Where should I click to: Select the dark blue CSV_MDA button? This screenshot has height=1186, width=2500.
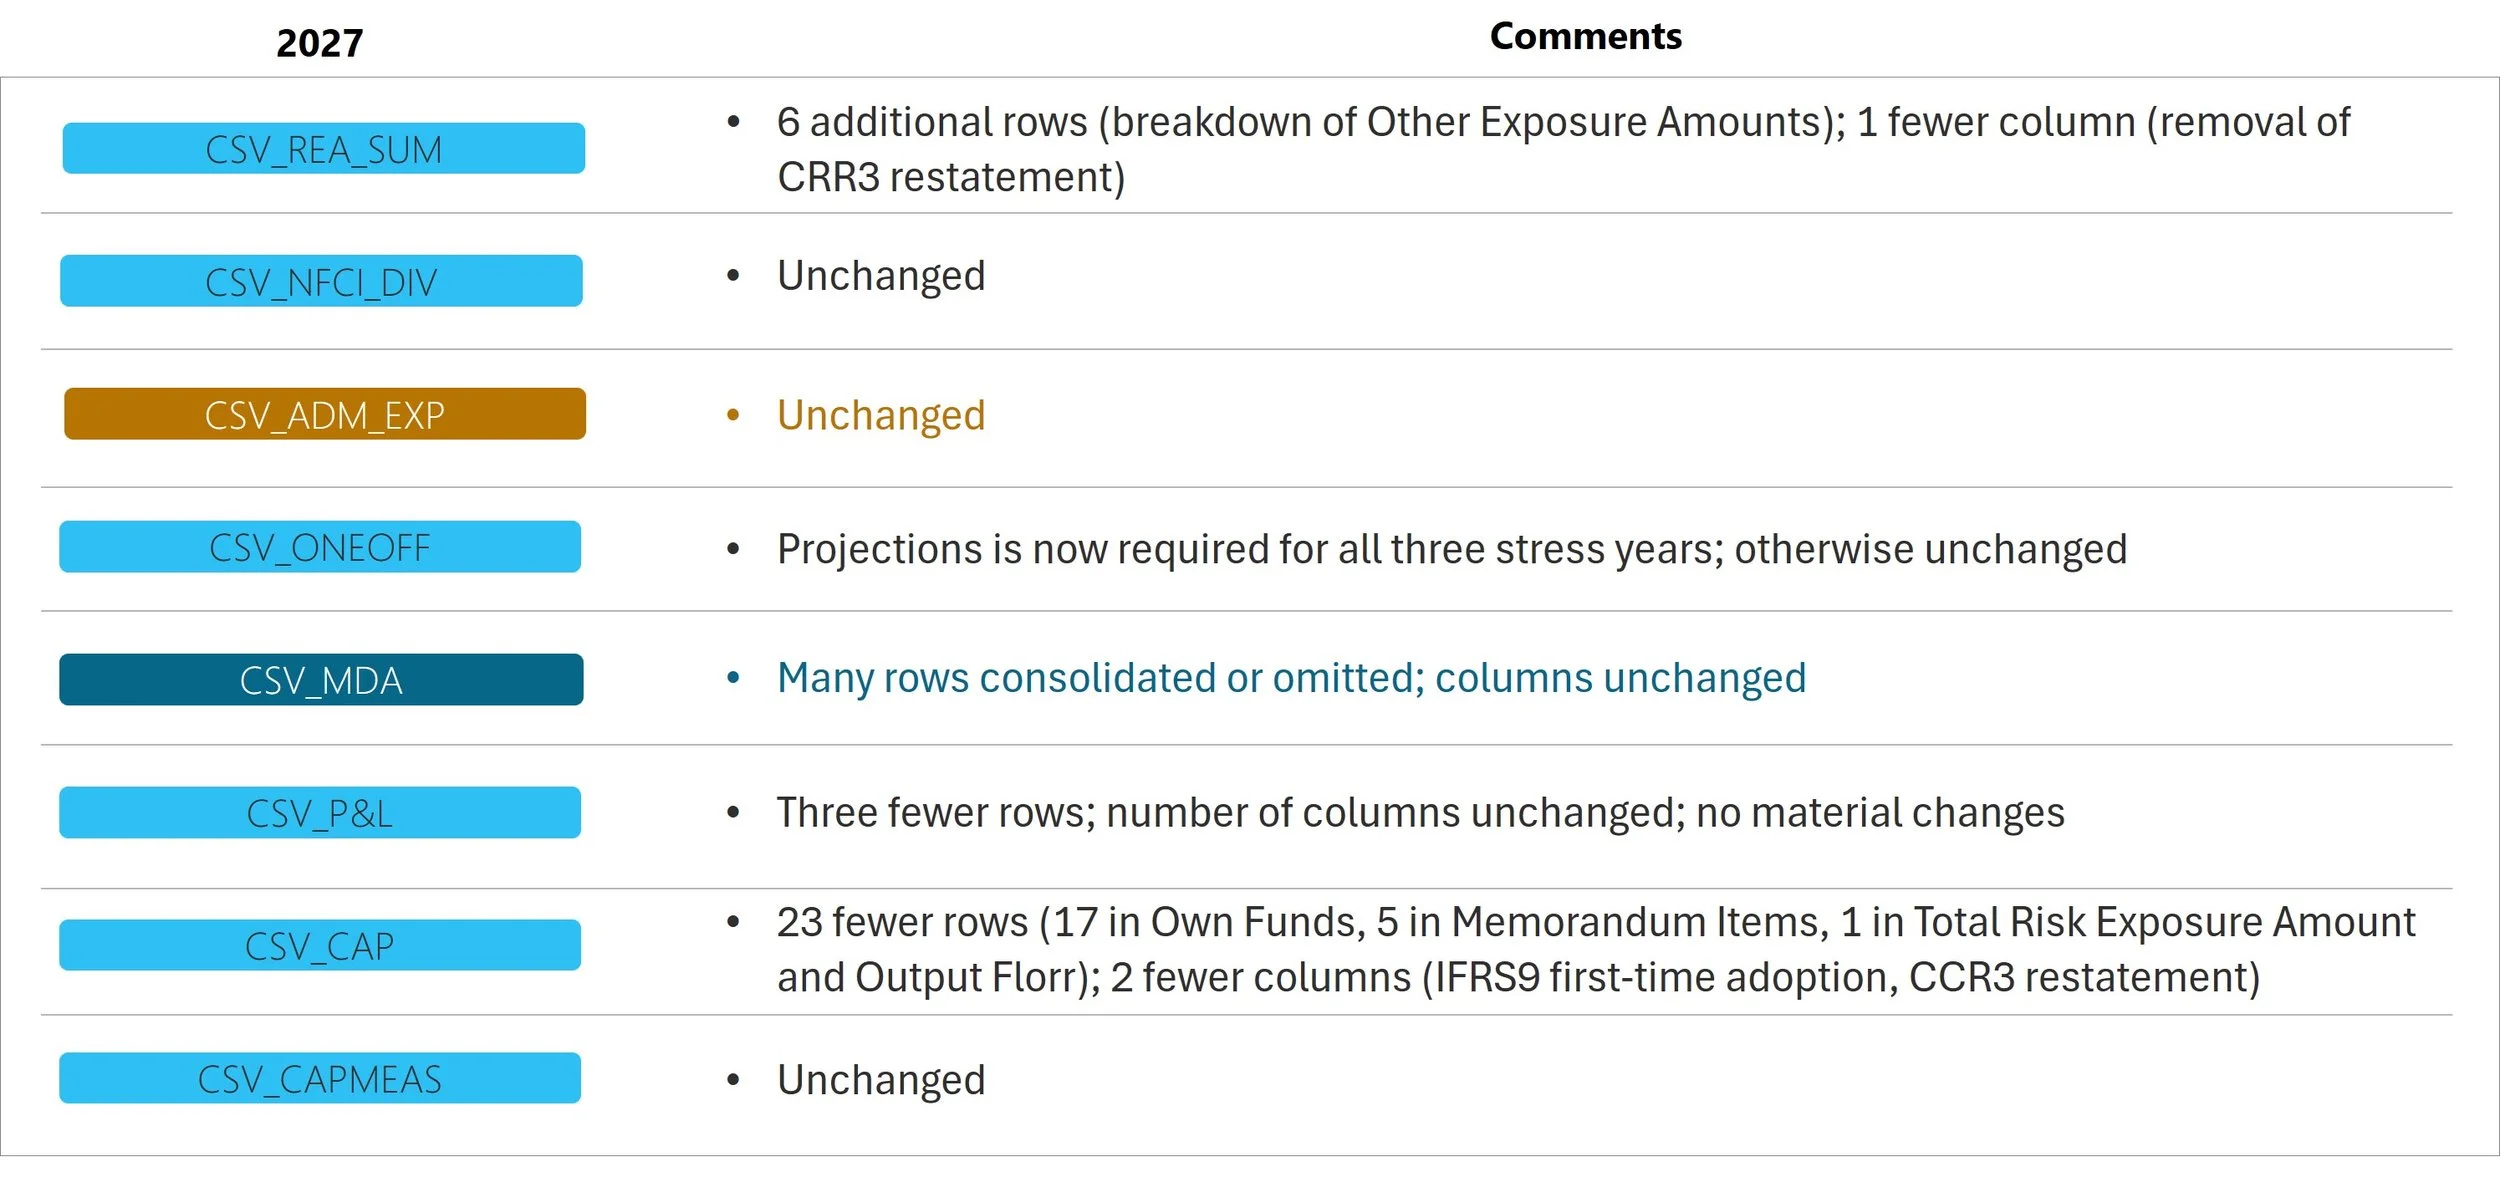pyautogui.click(x=321, y=680)
